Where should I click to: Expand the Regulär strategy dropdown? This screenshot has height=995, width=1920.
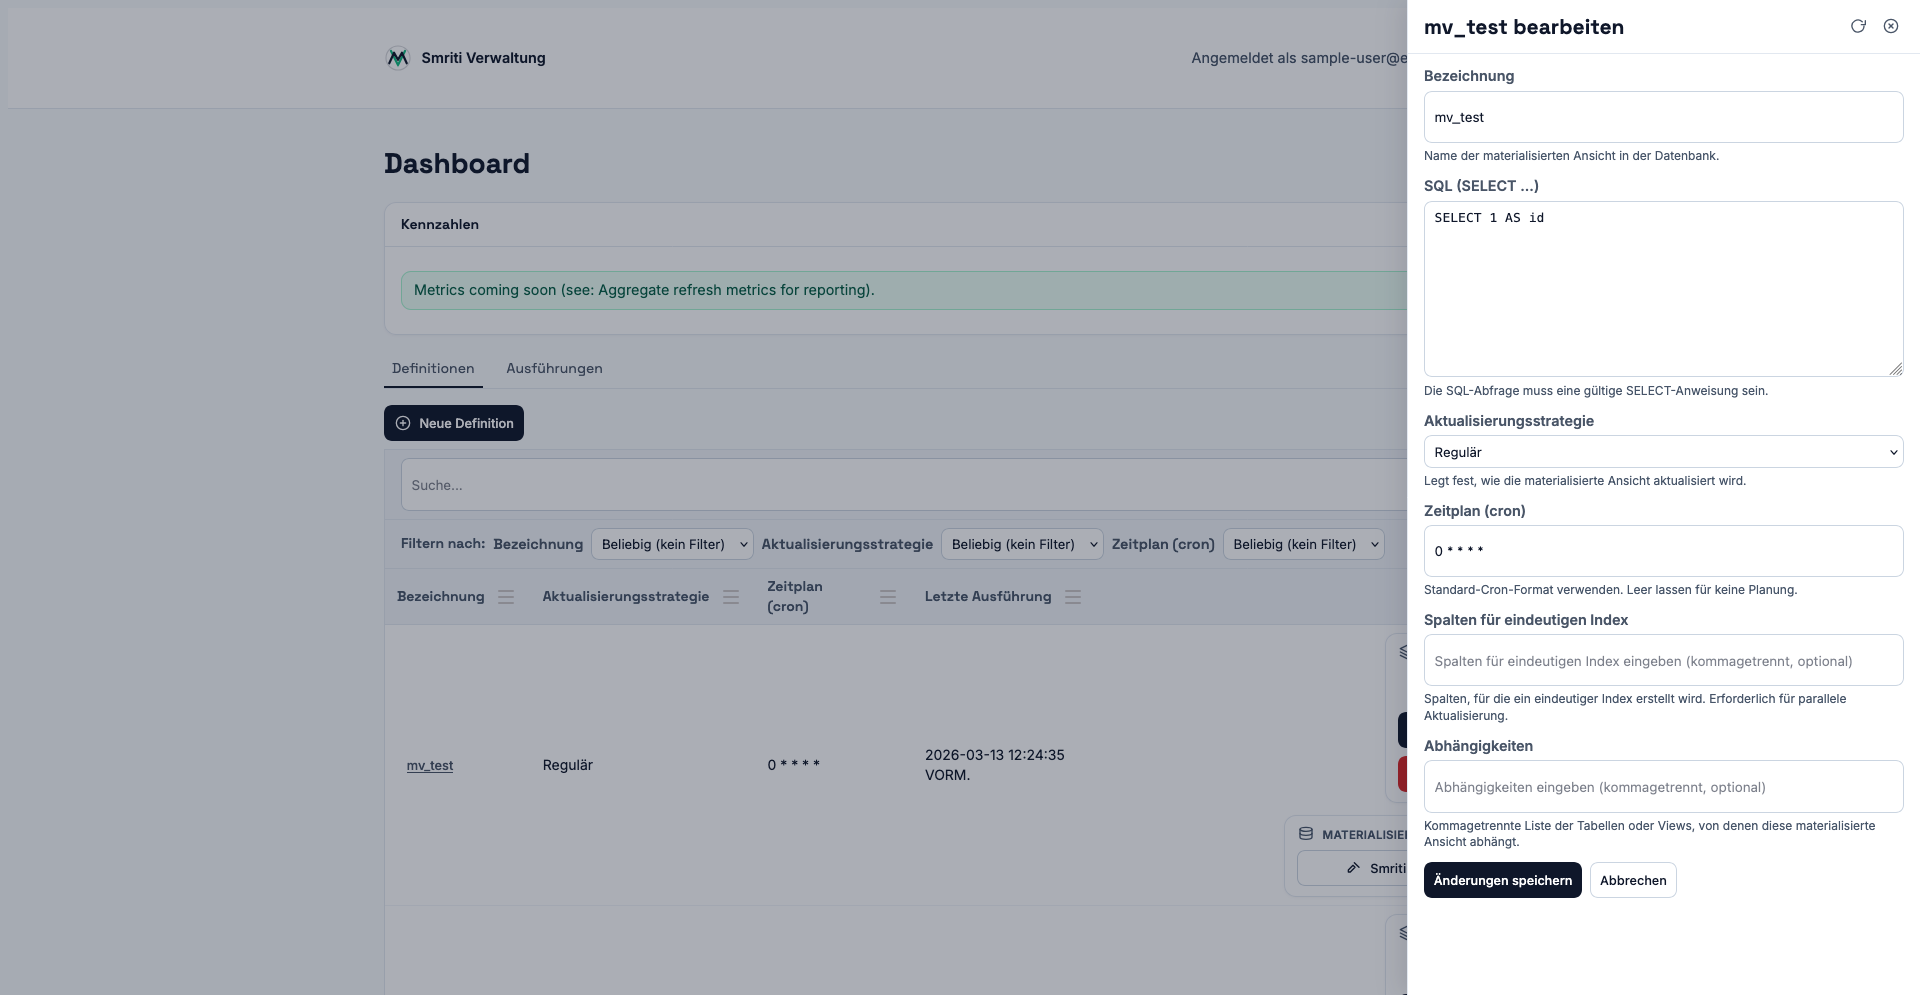[1663, 452]
